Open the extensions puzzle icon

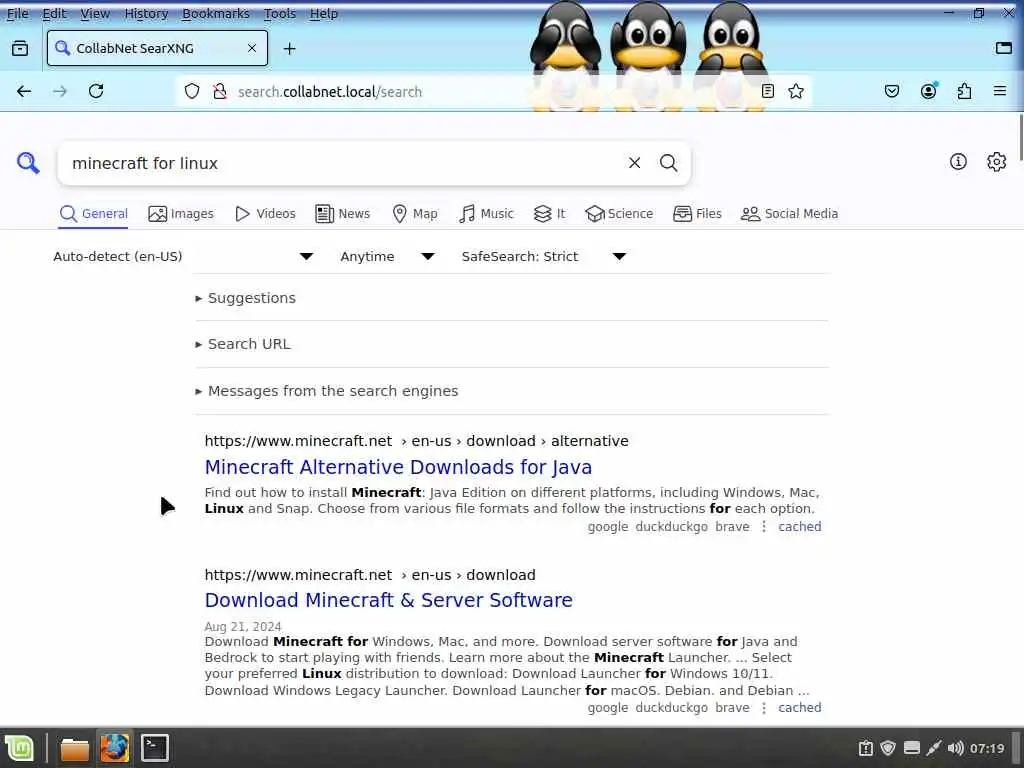point(964,91)
